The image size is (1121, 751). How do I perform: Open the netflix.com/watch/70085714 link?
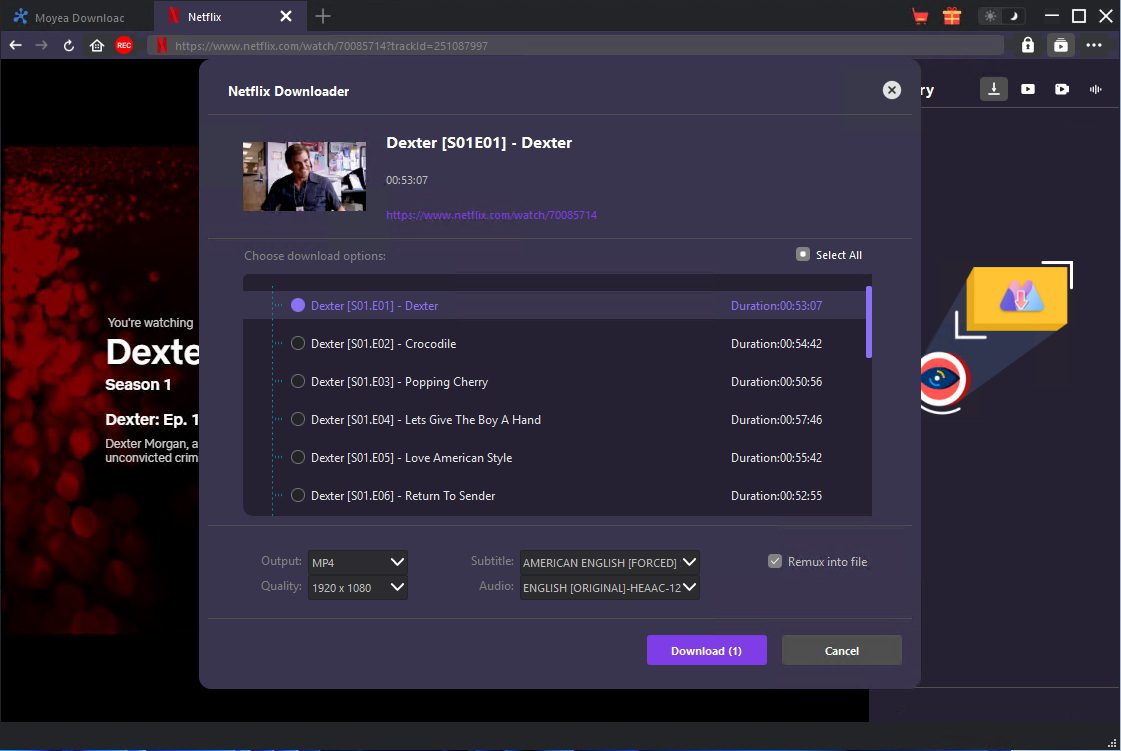tap(491, 215)
